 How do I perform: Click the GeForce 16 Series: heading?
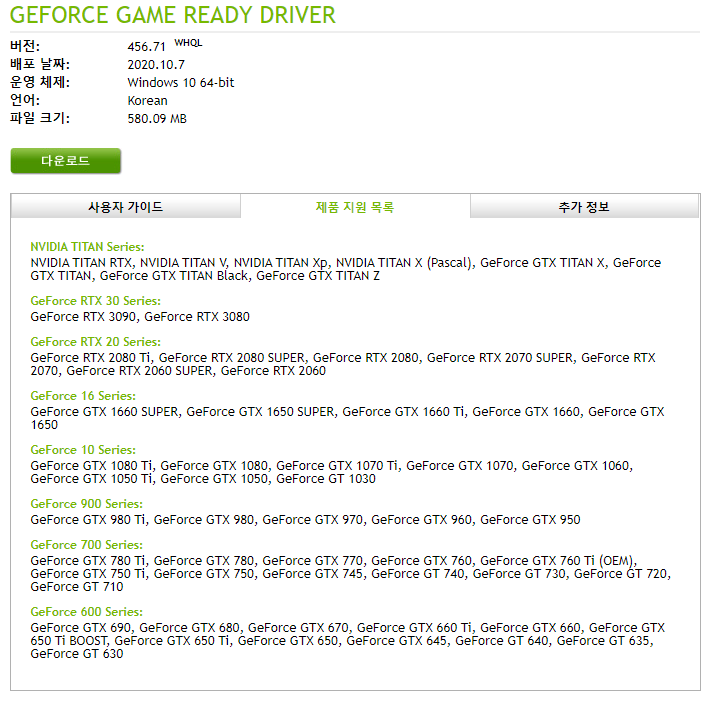(x=83, y=396)
